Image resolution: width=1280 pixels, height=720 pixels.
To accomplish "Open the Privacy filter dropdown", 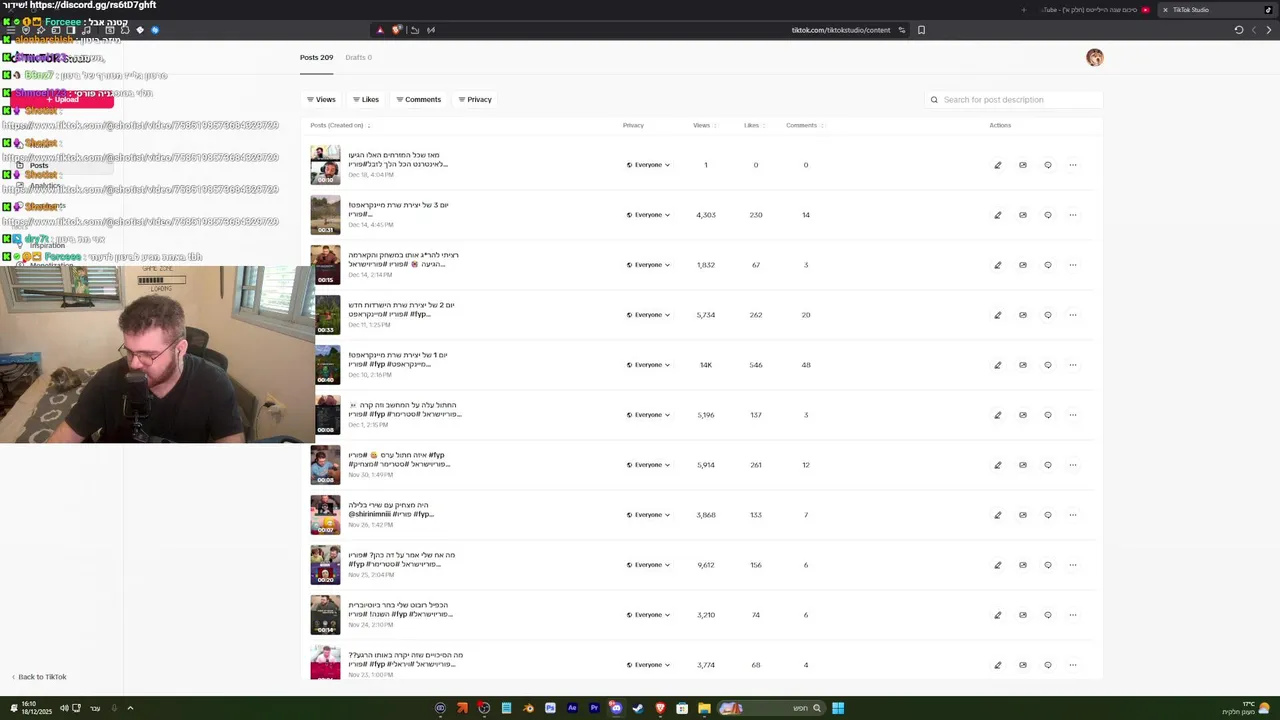I will [475, 100].
